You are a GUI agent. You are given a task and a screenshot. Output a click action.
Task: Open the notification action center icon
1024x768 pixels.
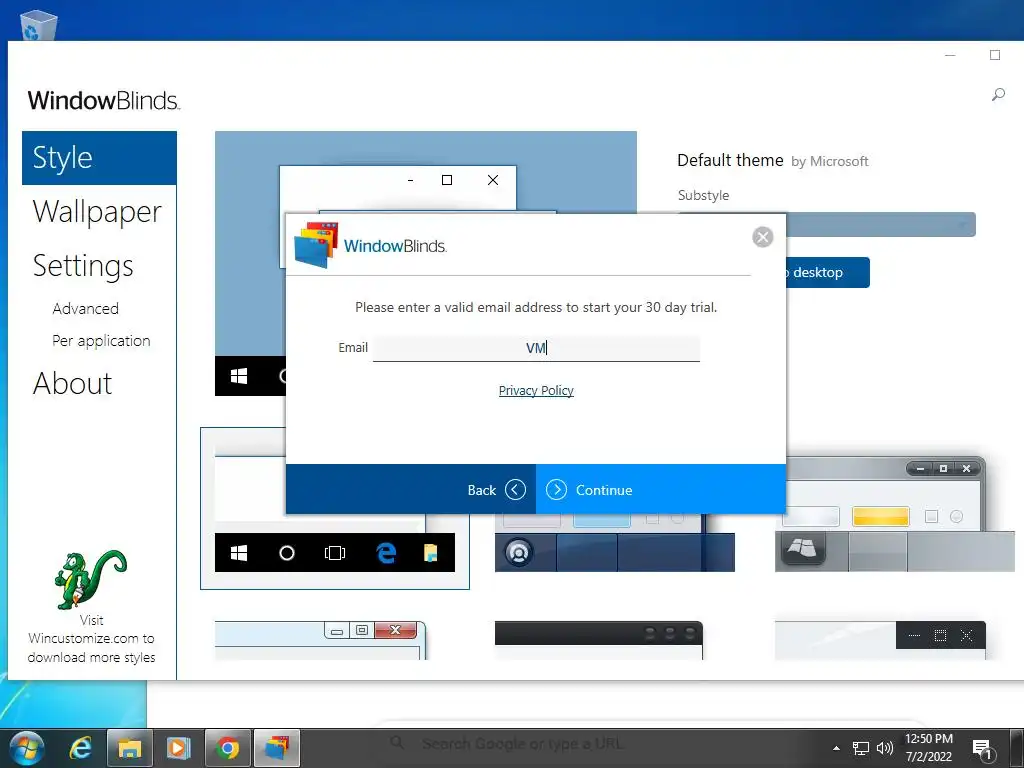[982, 749]
